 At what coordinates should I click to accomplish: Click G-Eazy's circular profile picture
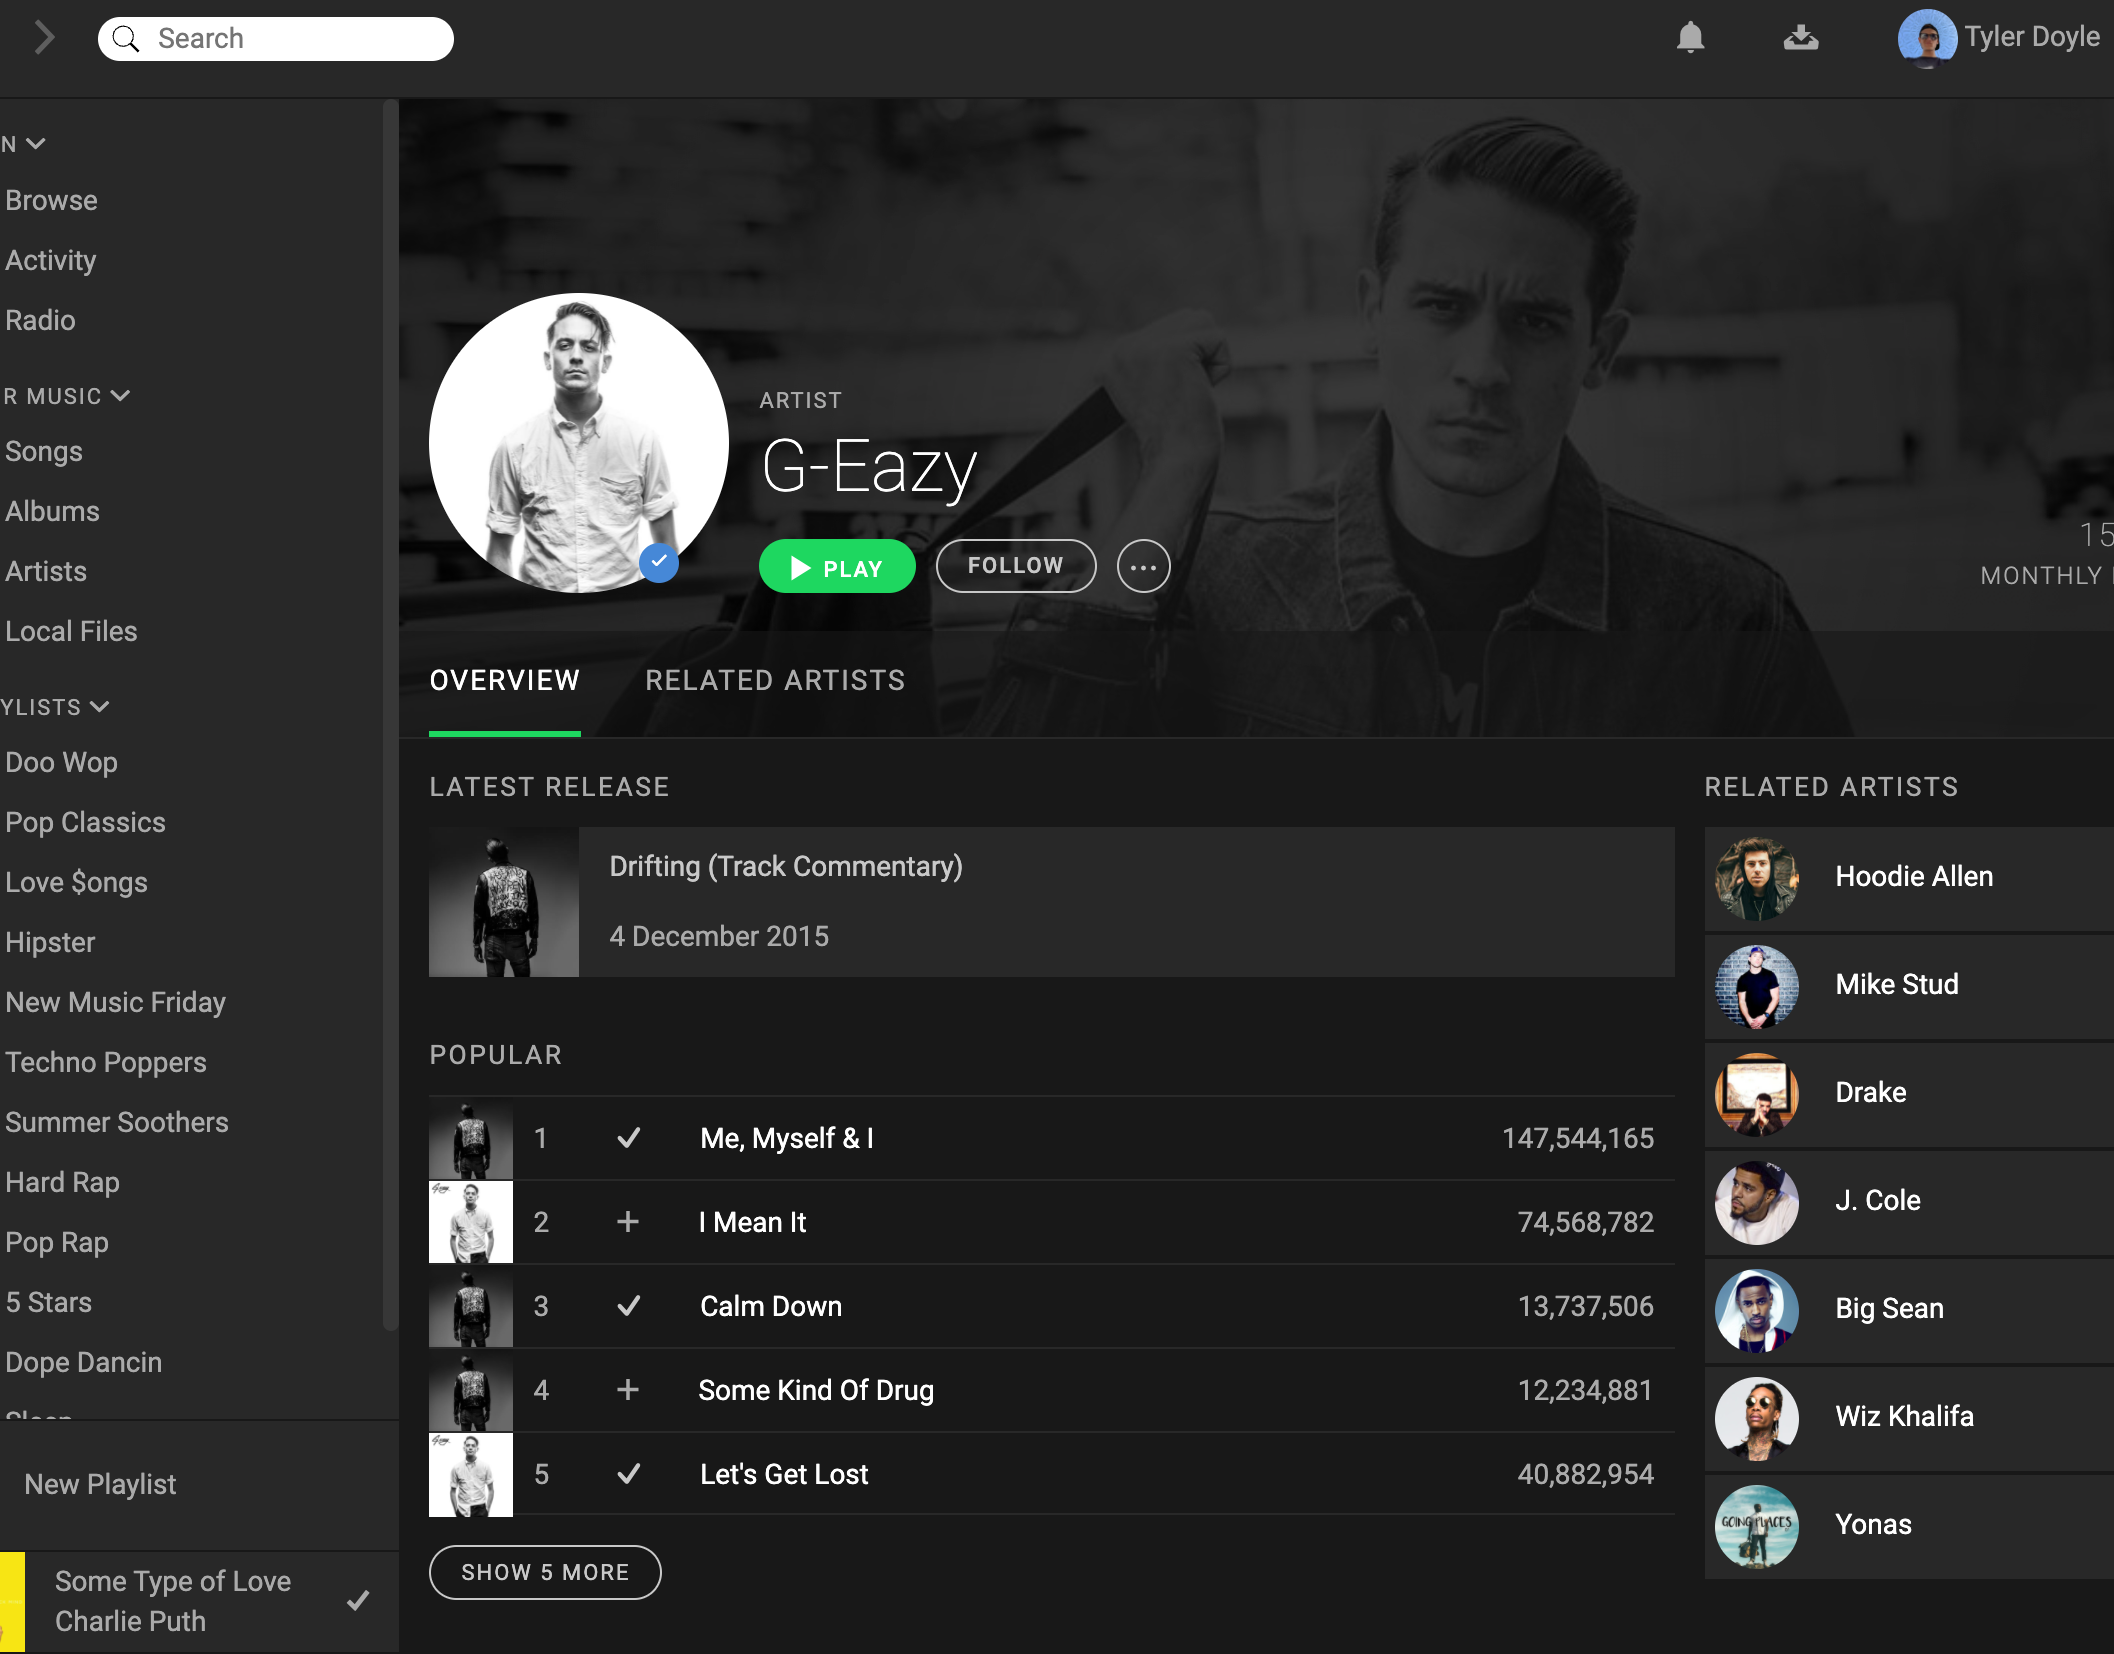[579, 443]
